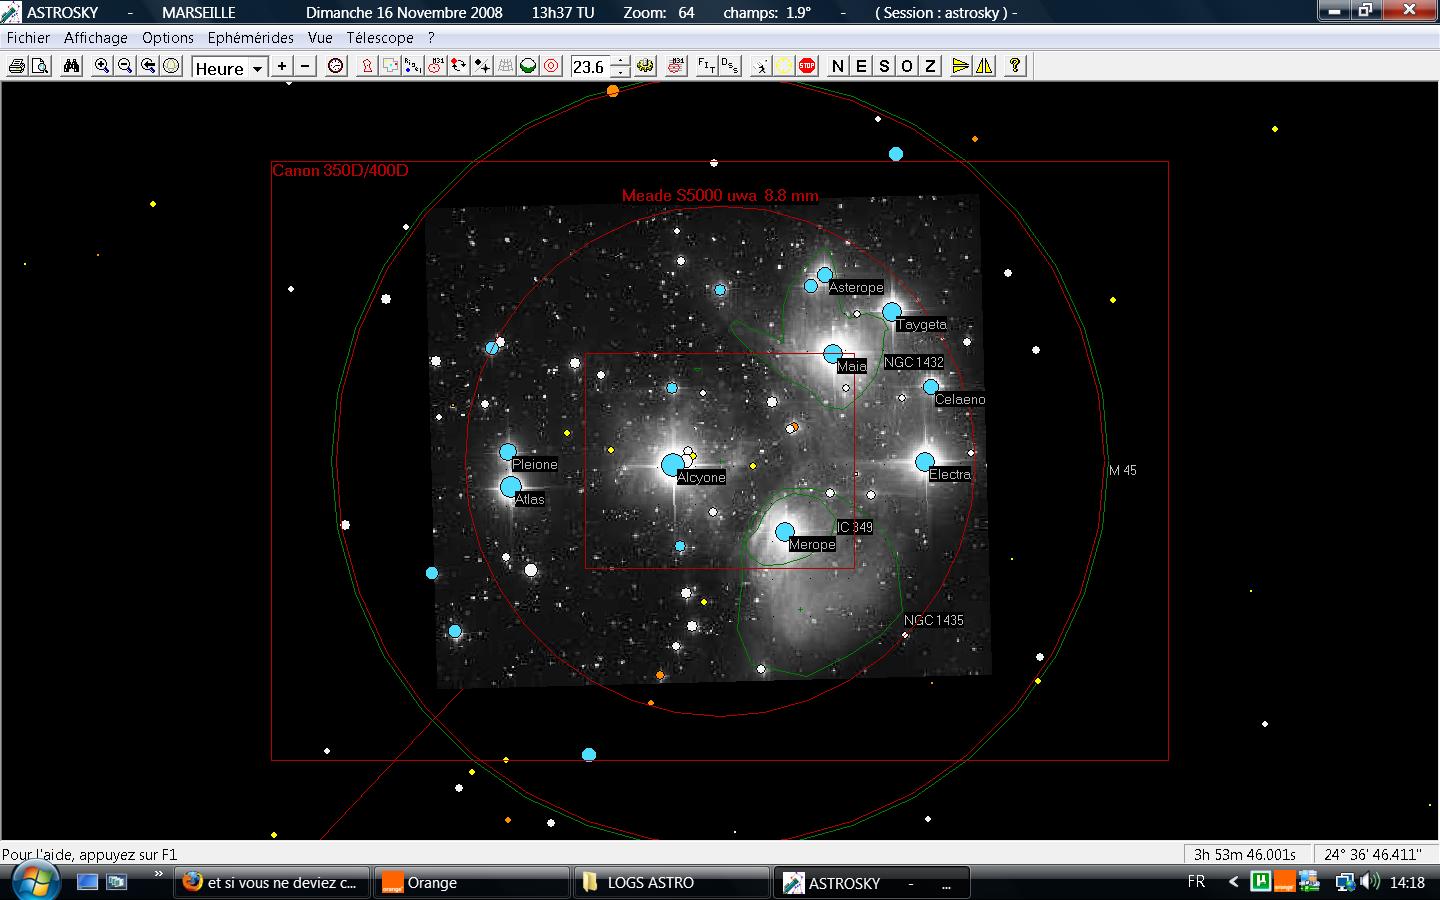Select the star Electra on the chart
Screen dimensions: 1440x900
[925, 462]
